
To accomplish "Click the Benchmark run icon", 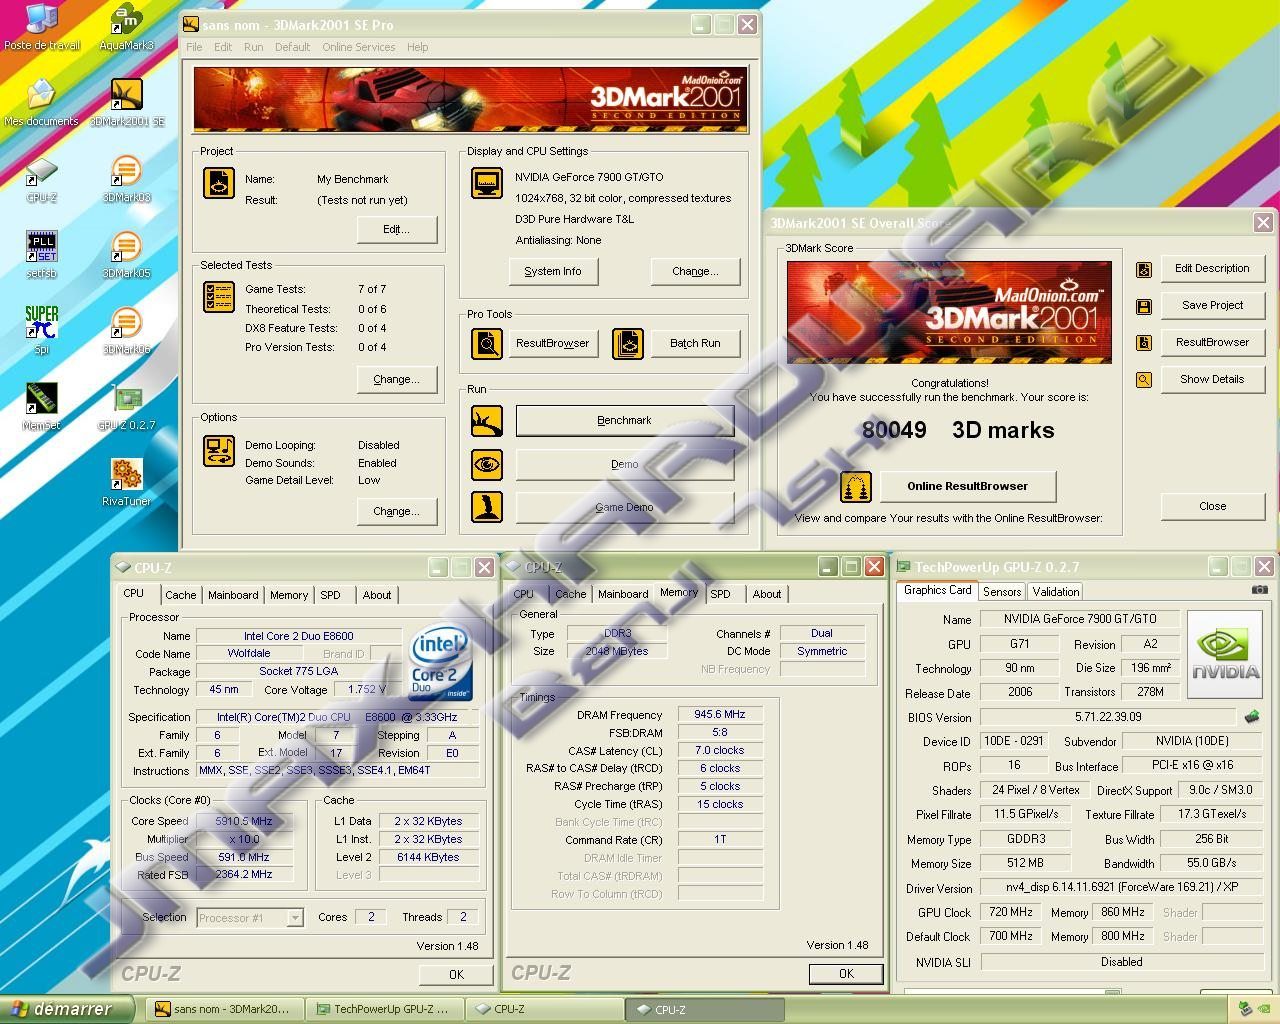I will (487, 421).
